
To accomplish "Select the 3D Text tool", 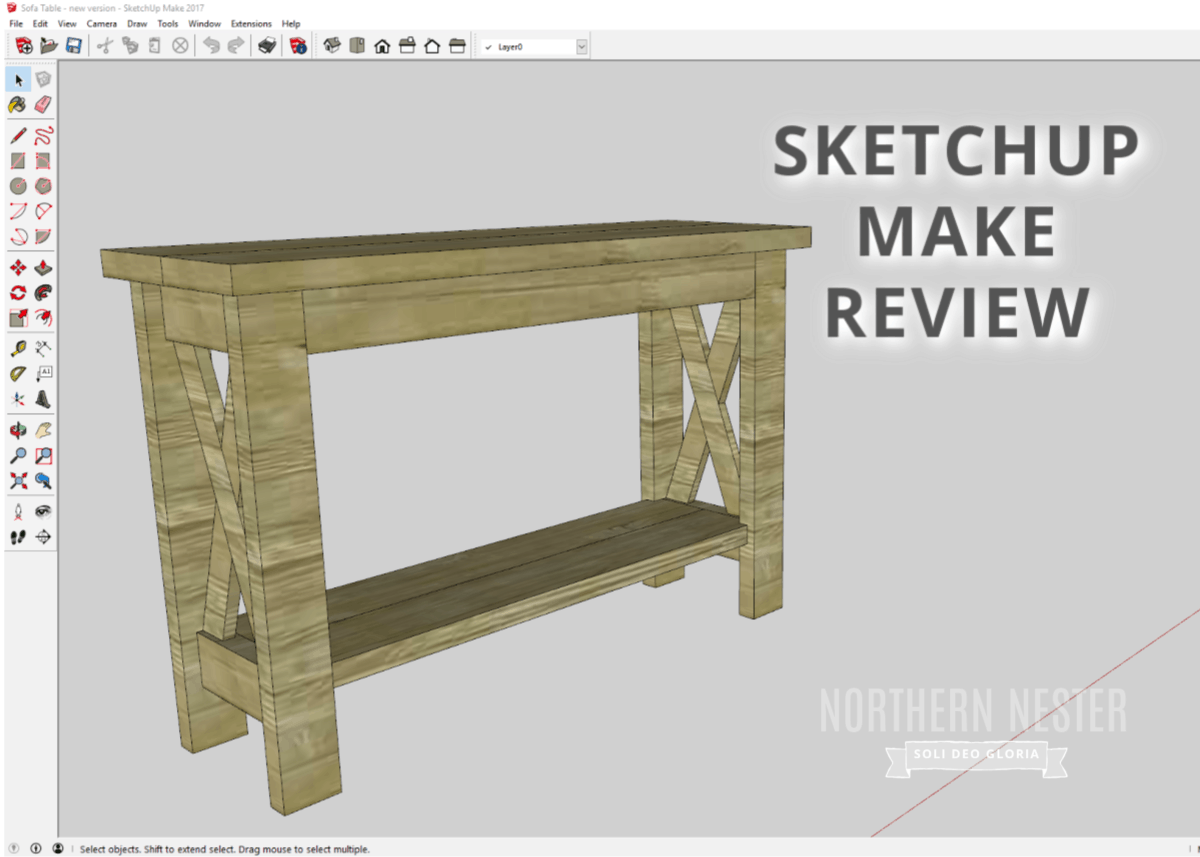I will coord(43,399).
